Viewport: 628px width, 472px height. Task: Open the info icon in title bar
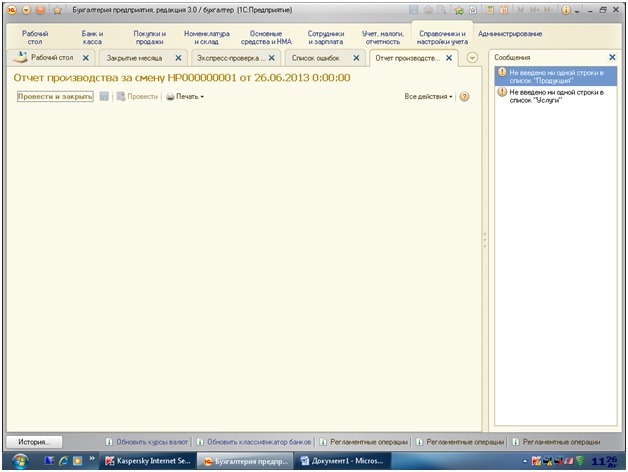pos(566,10)
